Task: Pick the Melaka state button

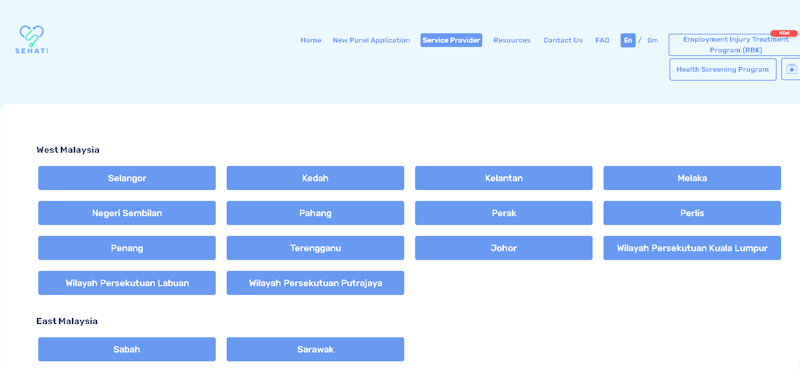Action: click(692, 178)
